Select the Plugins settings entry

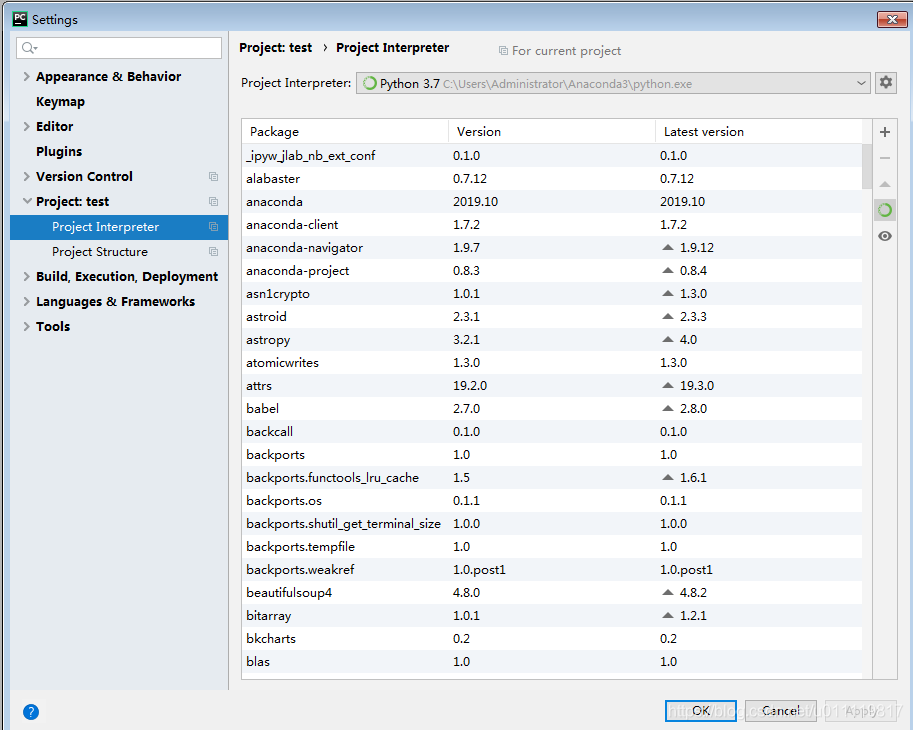(59, 151)
